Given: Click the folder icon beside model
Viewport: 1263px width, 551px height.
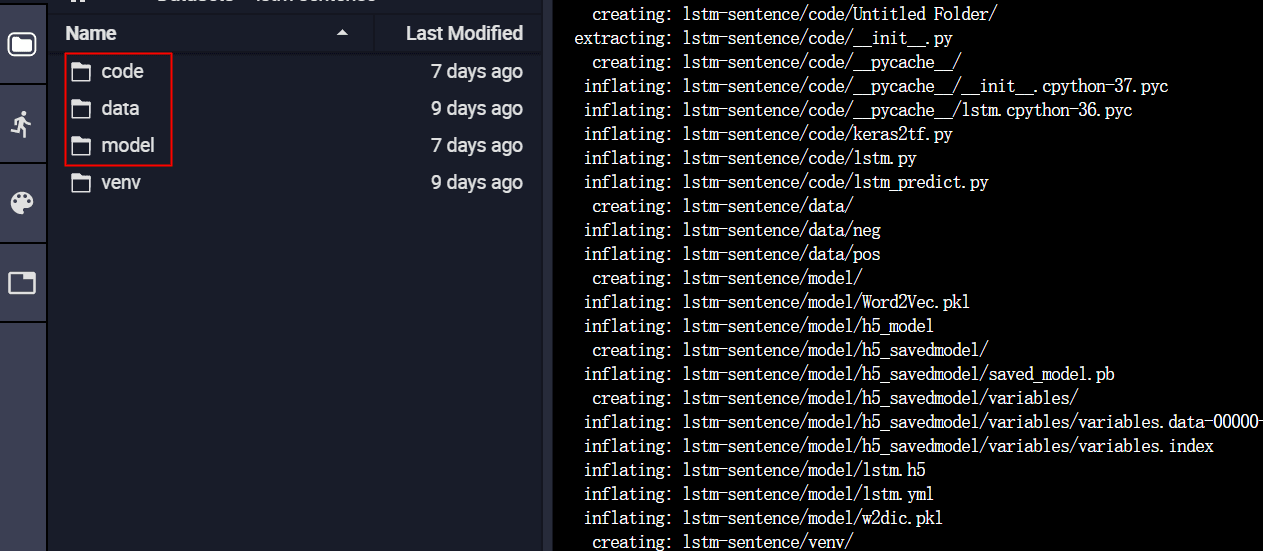Looking at the screenshot, I should click(x=81, y=146).
